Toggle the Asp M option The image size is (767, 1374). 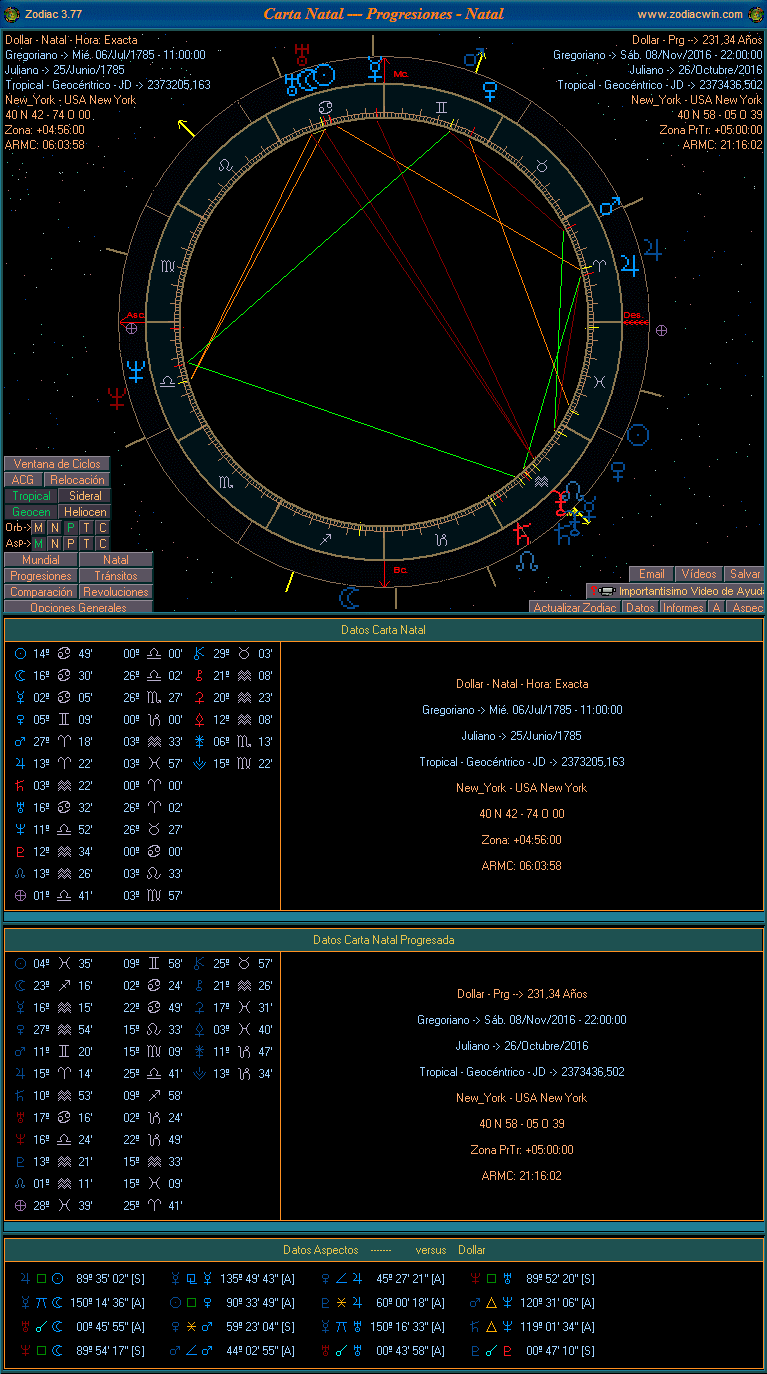point(38,543)
